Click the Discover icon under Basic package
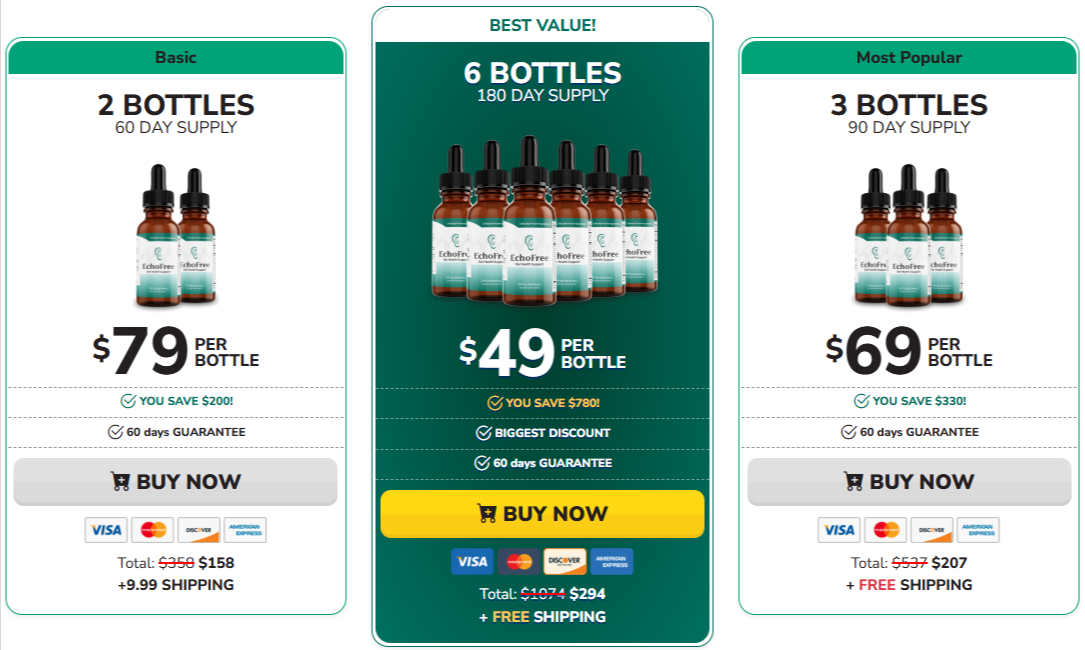This screenshot has width=1085, height=650. (x=198, y=530)
